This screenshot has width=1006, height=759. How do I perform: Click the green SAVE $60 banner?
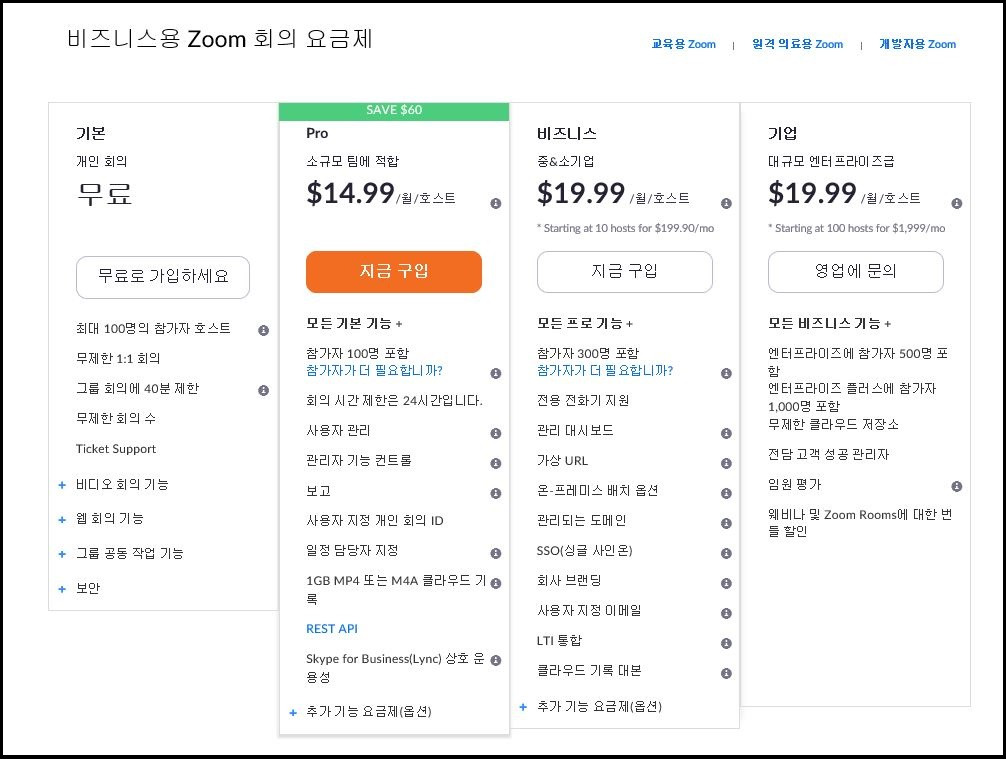pos(393,110)
